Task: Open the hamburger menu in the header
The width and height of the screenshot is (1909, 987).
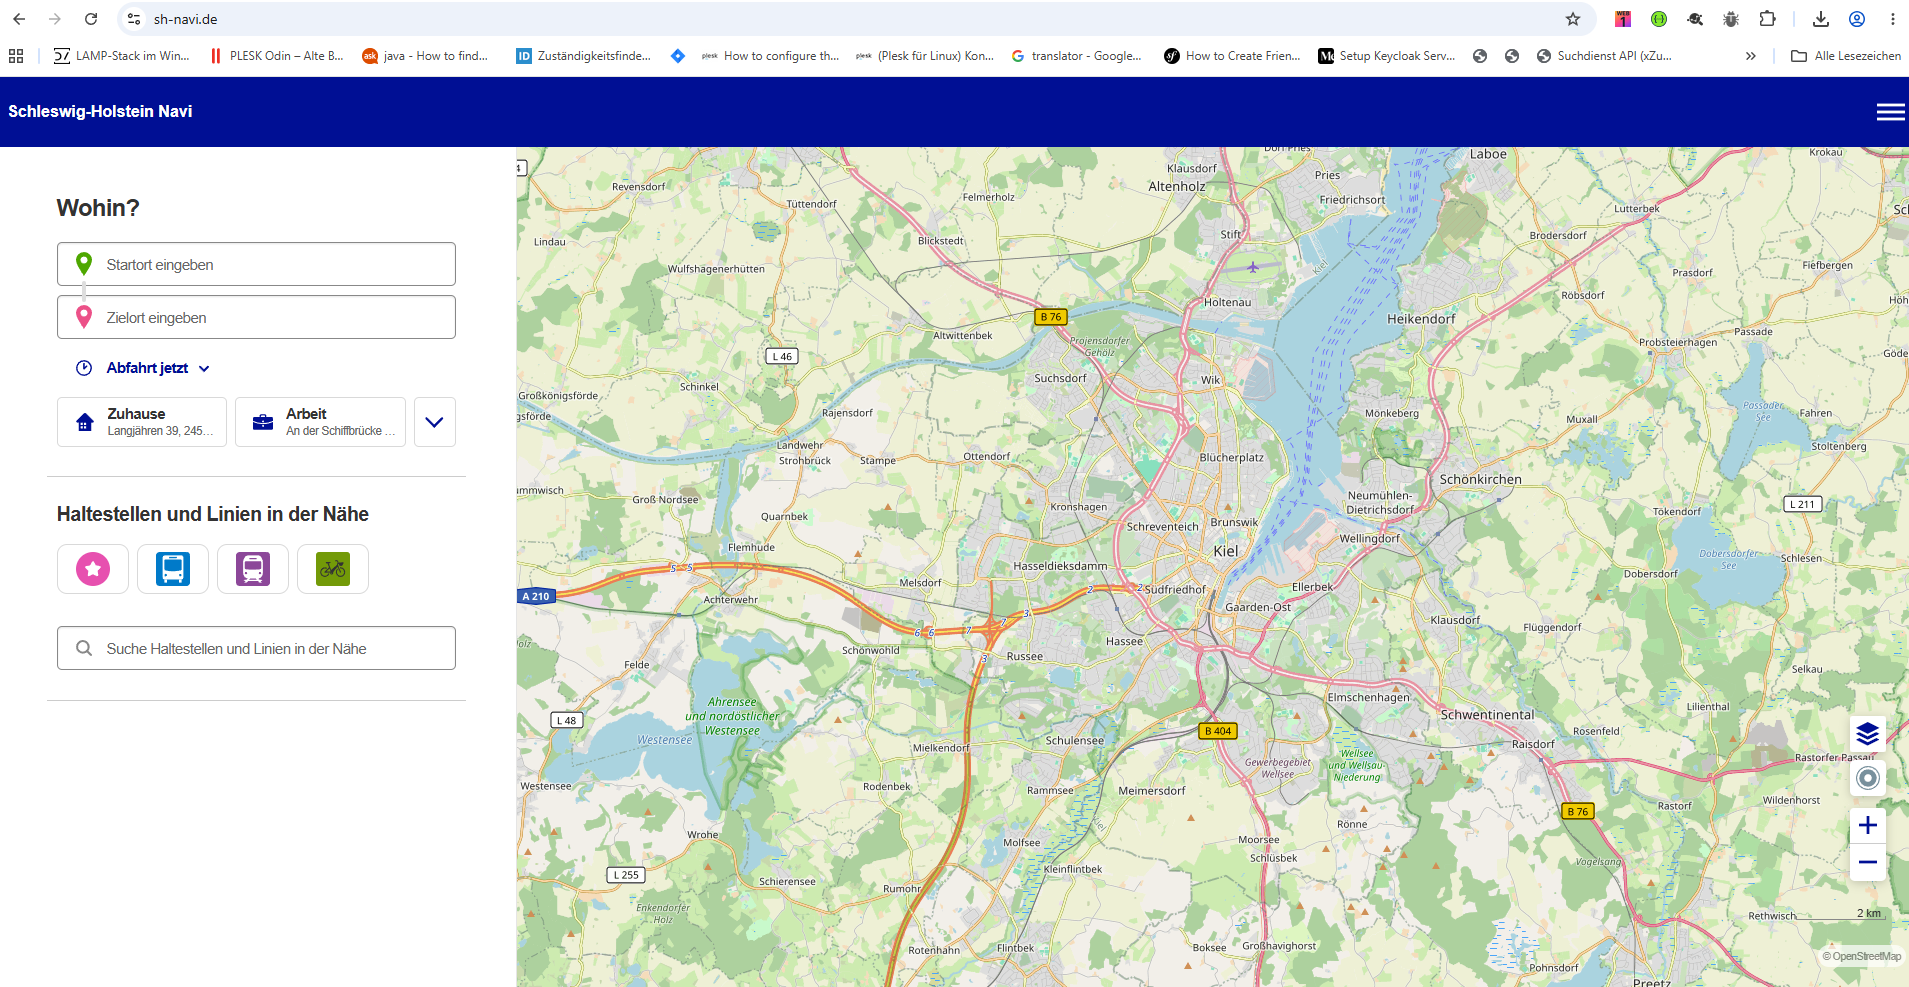Action: pyautogui.click(x=1890, y=112)
